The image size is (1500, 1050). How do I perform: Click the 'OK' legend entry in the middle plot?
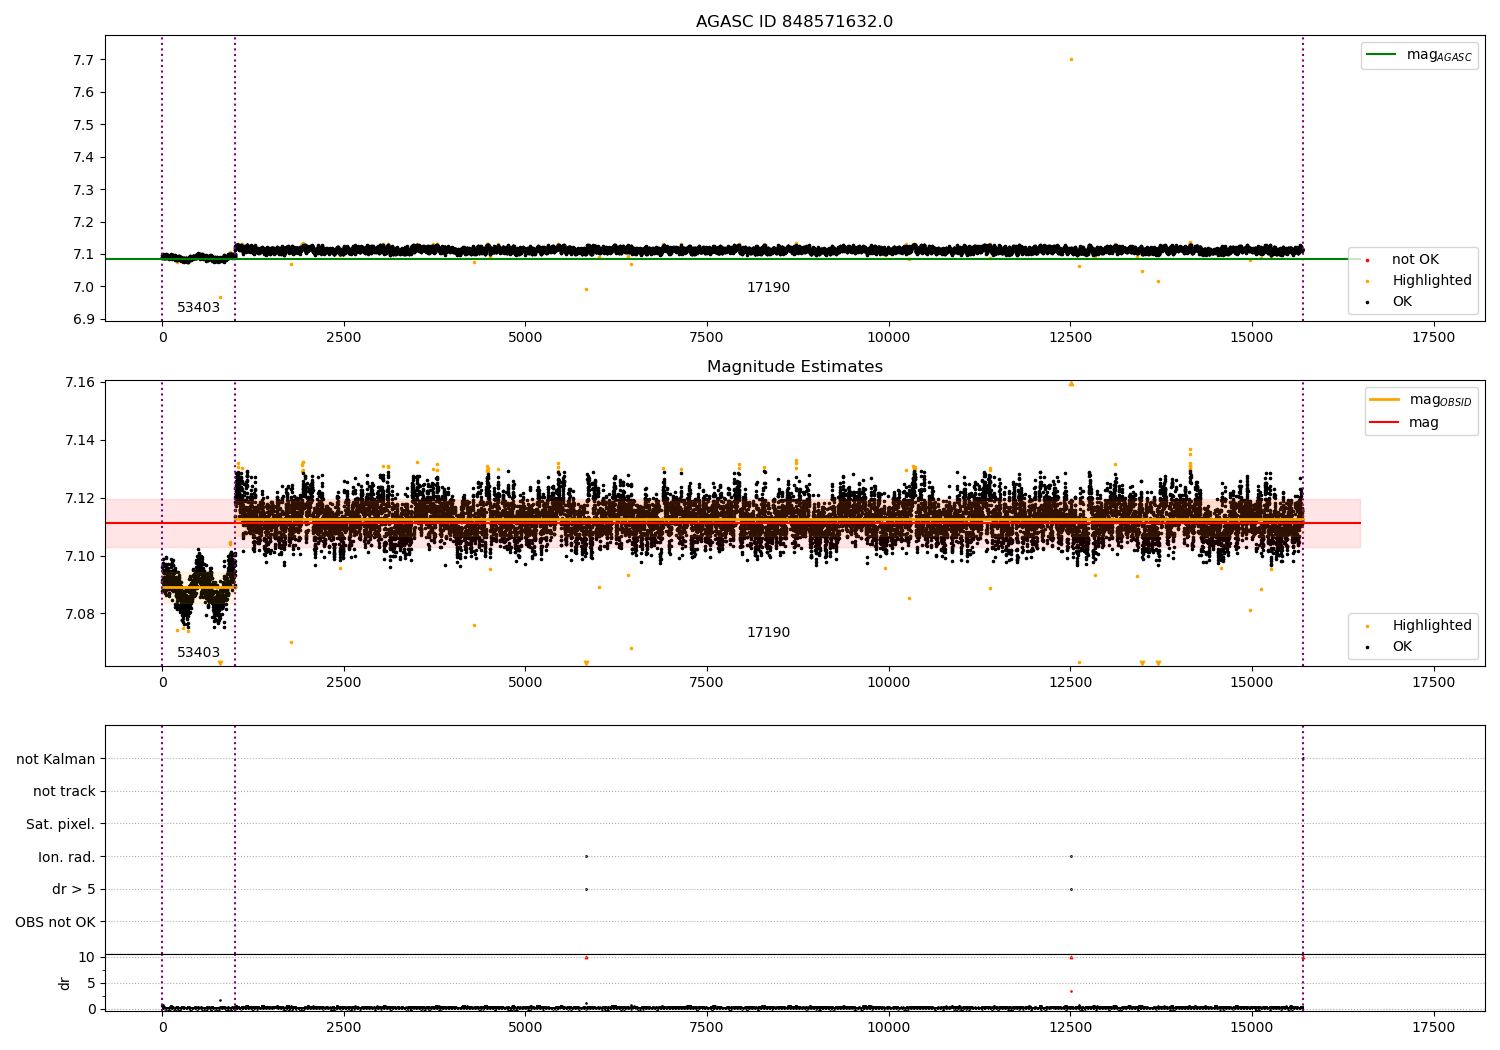pos(1402,647)
